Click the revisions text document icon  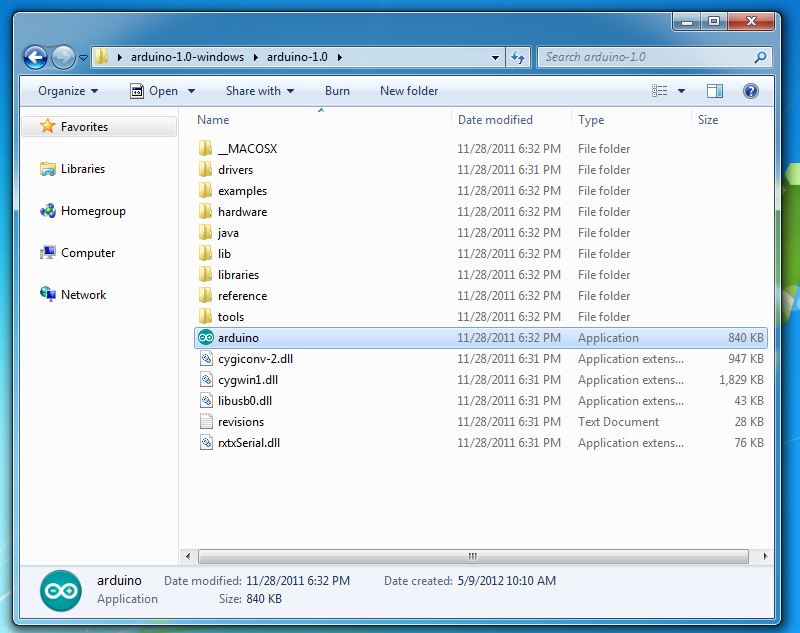pos(206,422)
